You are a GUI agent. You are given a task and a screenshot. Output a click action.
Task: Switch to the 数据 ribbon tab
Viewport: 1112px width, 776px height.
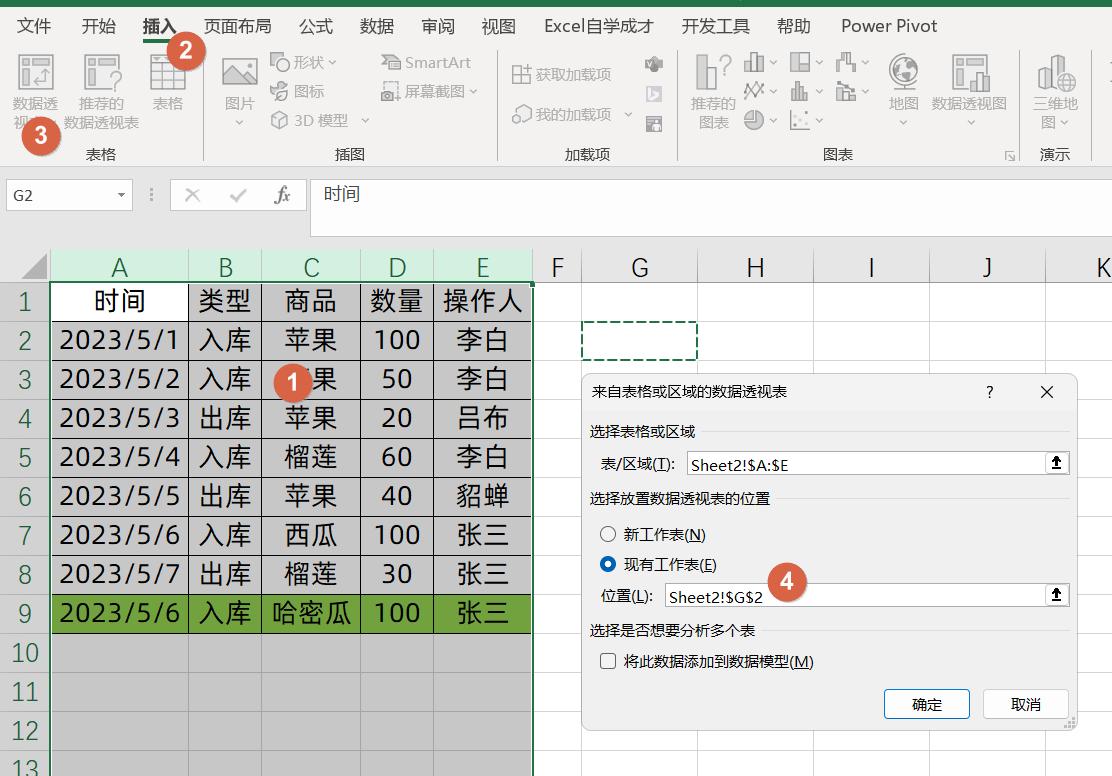376,26
